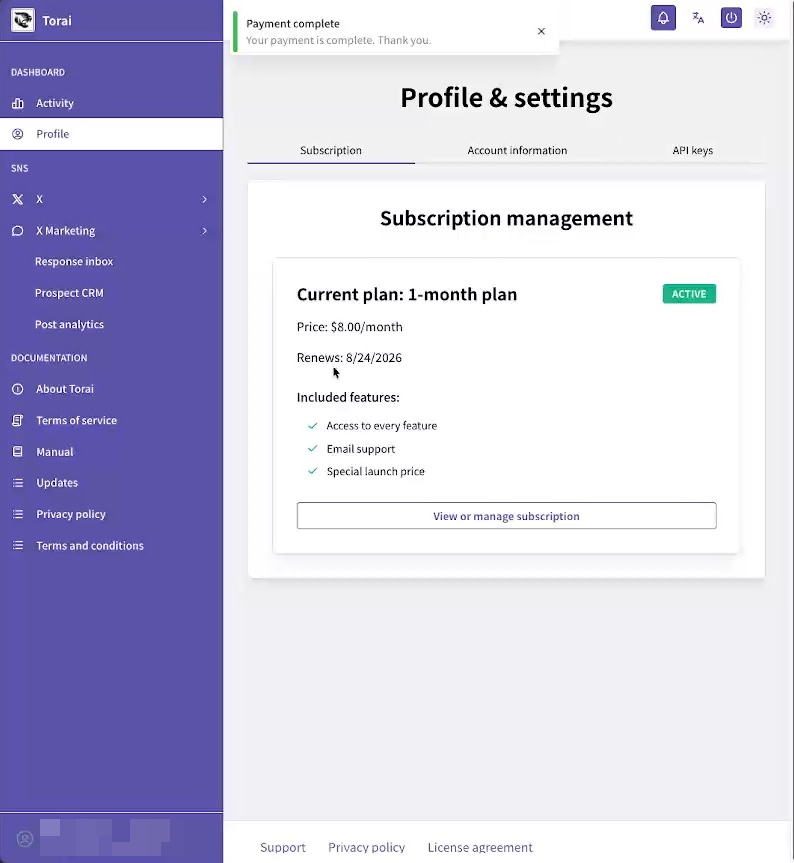Click the blurred username in the sidebar footer
This screenshot has height=863, width=794.
tap(105, 838)
